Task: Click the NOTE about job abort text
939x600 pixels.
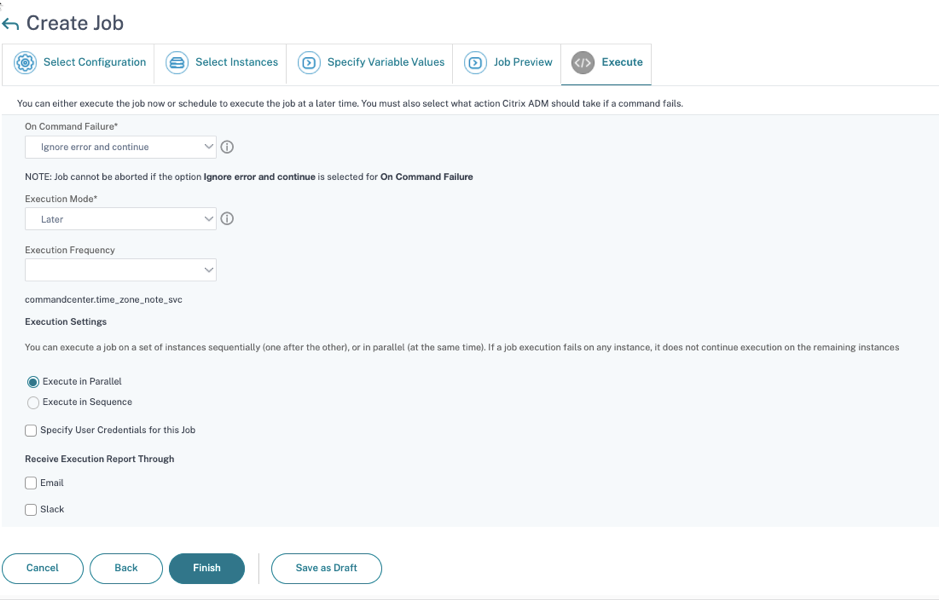Action: click(249, 177)
